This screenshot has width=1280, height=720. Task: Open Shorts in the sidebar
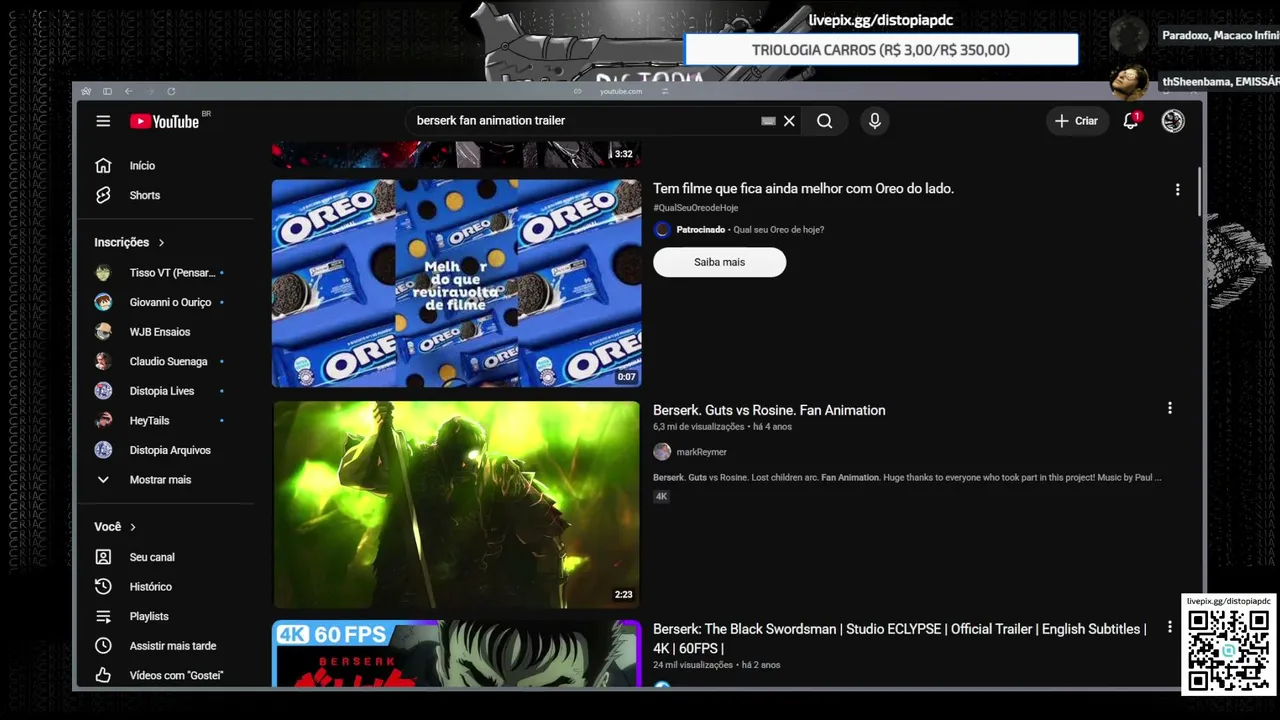tap(145, 196)
